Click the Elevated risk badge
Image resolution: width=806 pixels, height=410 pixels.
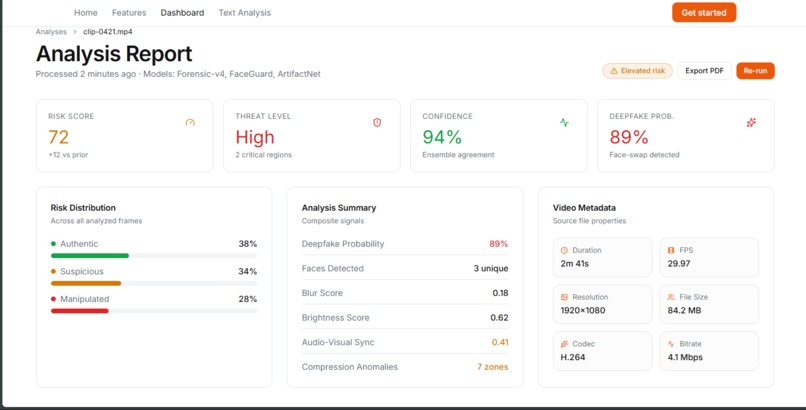pyautogui.click(x=637, y=71)
